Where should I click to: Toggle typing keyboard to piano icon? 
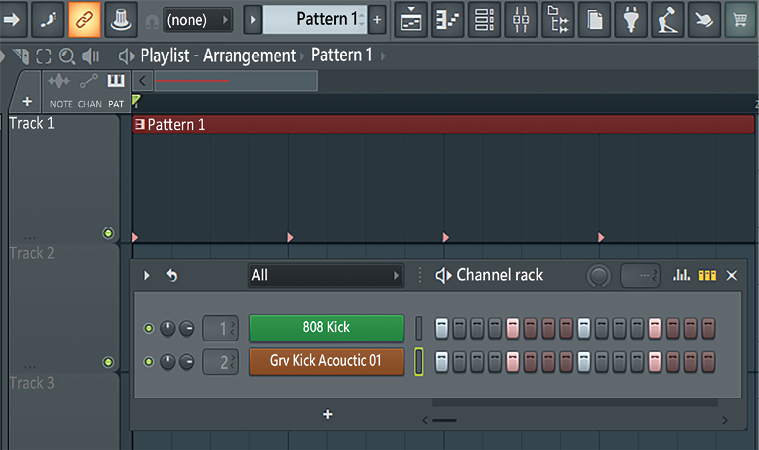click(x=47, y=19)
